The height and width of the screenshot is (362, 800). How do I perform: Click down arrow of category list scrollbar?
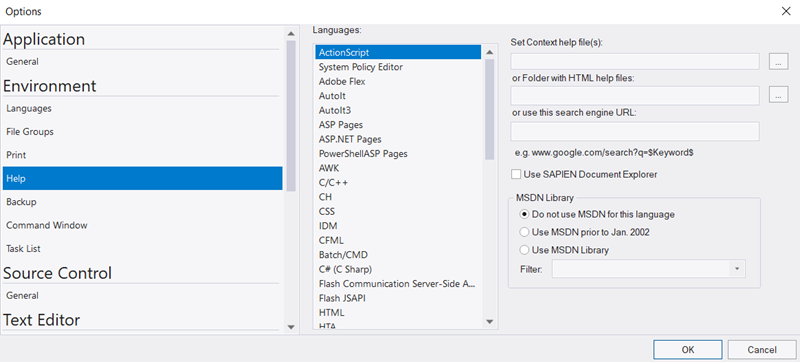point(291,327)
